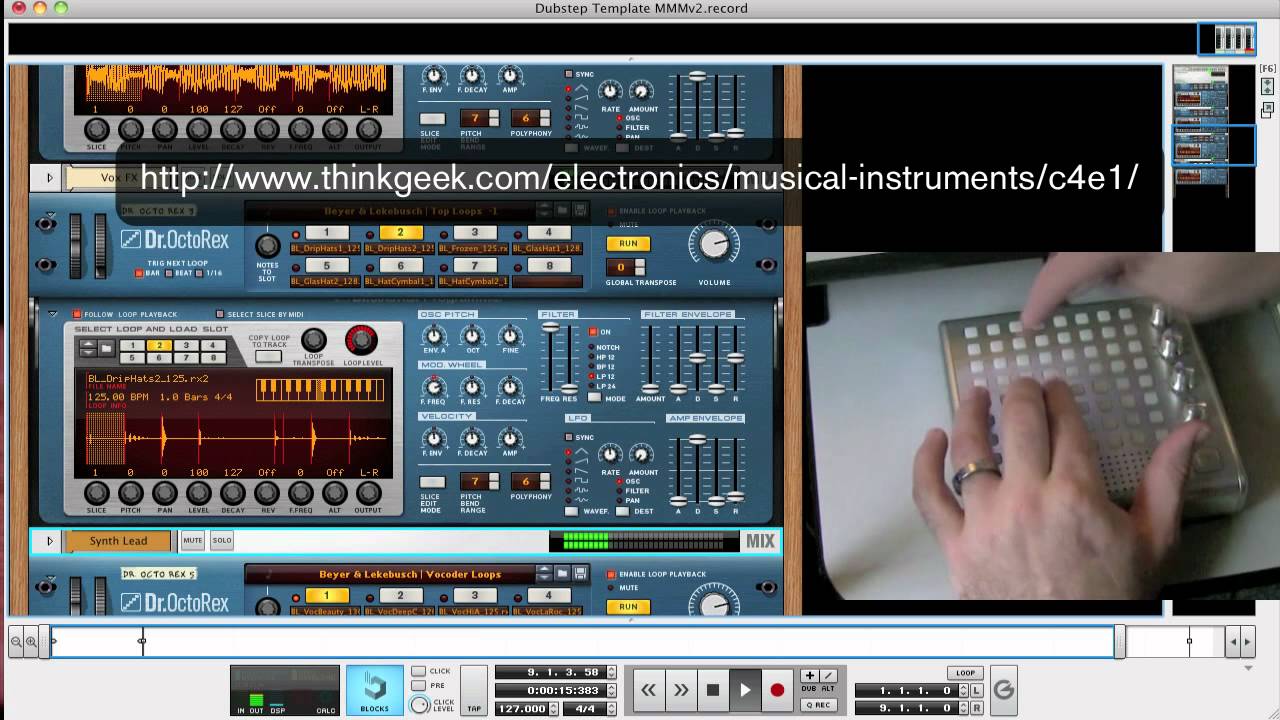1280x720 pixels.
Task: Go to right locator R button
Action: (x=976, y=708)
